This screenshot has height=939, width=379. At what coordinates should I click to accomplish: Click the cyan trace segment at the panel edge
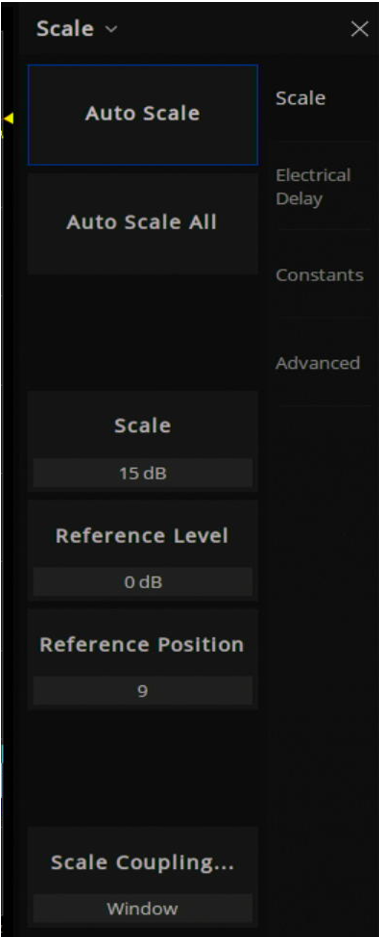[2, 755]
